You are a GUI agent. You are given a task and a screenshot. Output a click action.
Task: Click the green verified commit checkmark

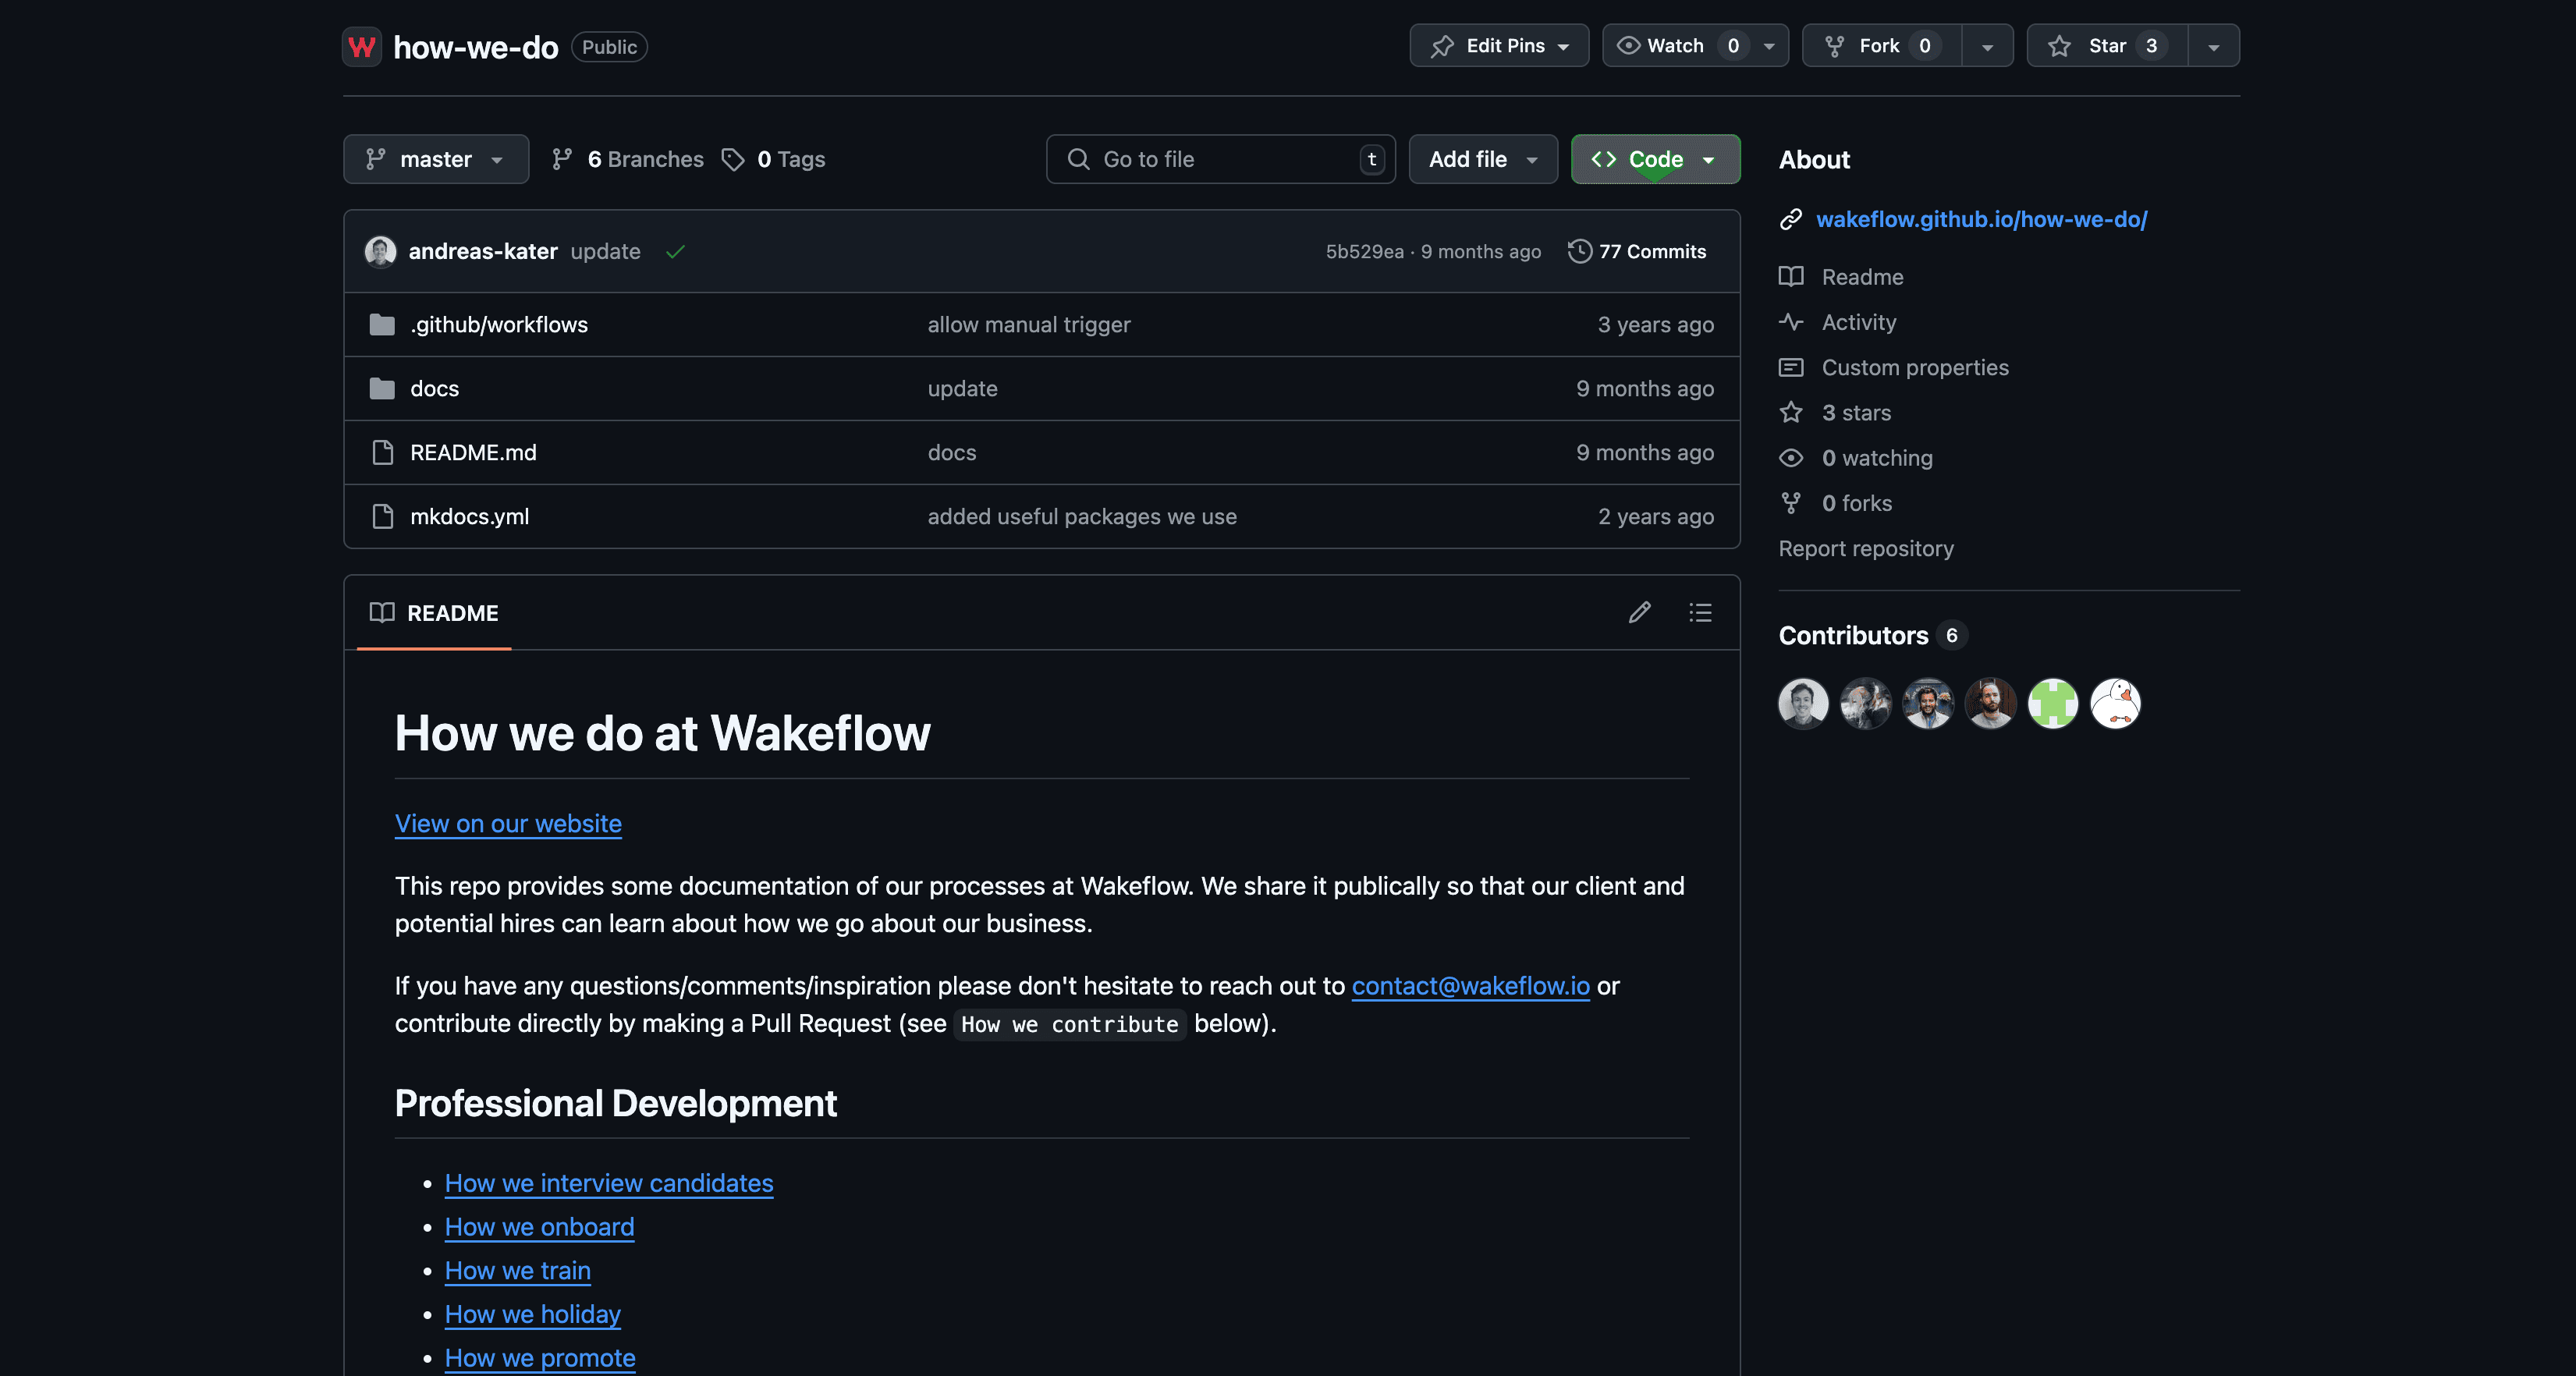click(675, 252)
